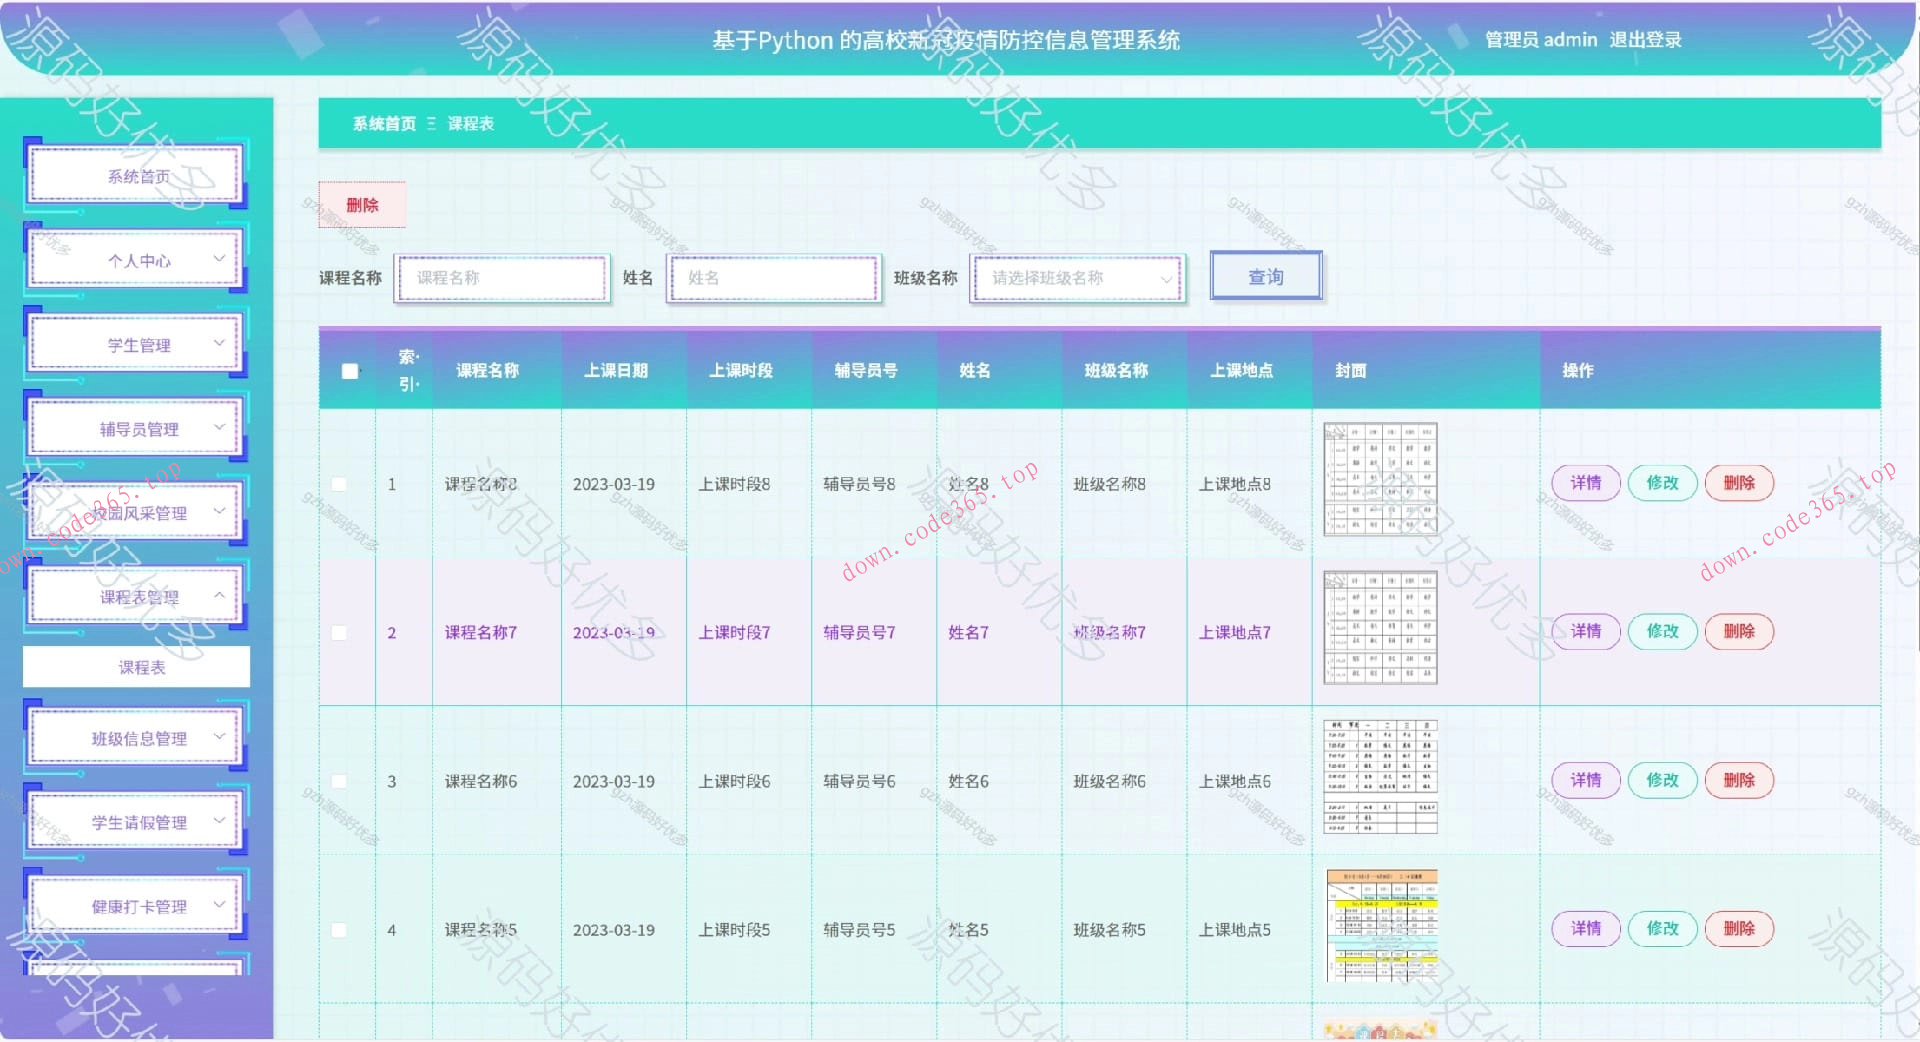Check the checkbox for row 1
The height and width of the screenshot is (1042, 1920).
click(339, 483)
